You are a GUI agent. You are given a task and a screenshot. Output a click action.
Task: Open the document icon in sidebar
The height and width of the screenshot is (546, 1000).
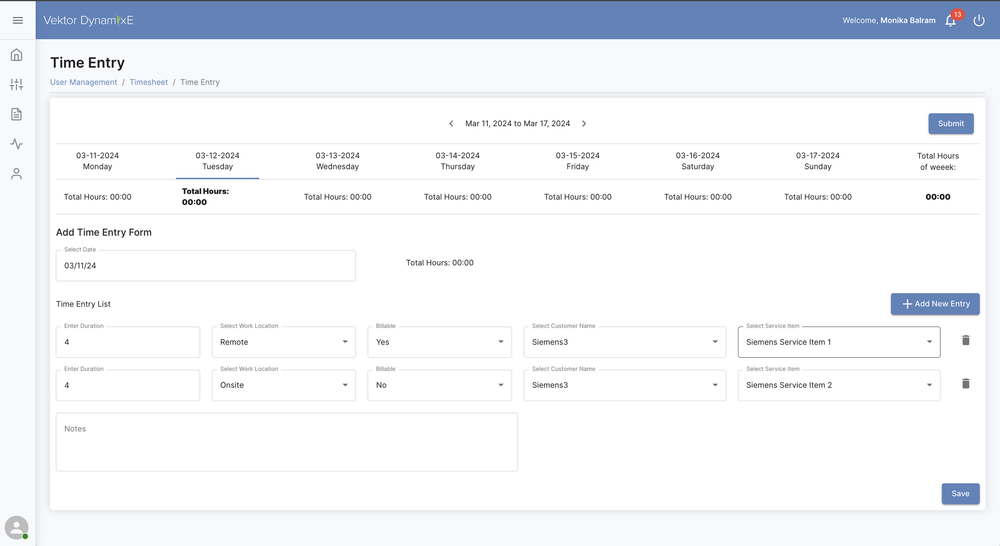[x=17, y=114]
